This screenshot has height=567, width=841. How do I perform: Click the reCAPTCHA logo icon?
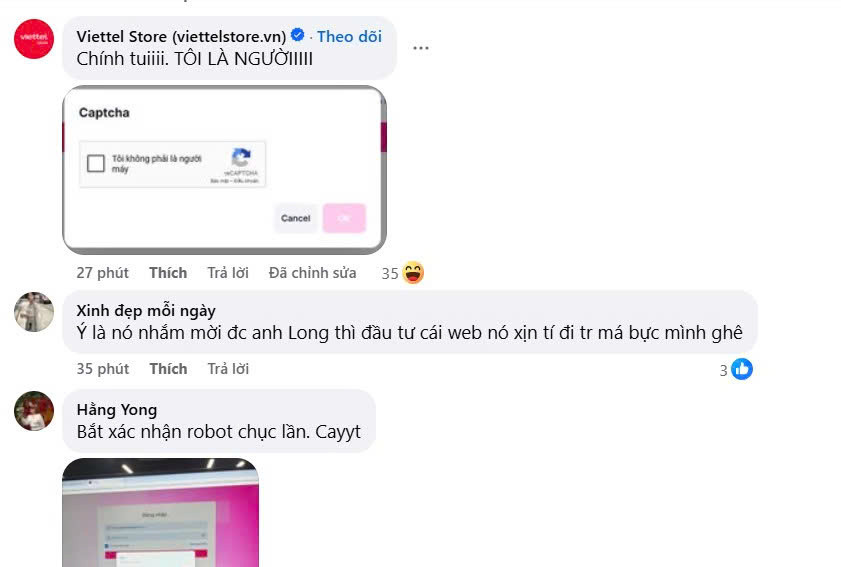(x=241, y=158)
